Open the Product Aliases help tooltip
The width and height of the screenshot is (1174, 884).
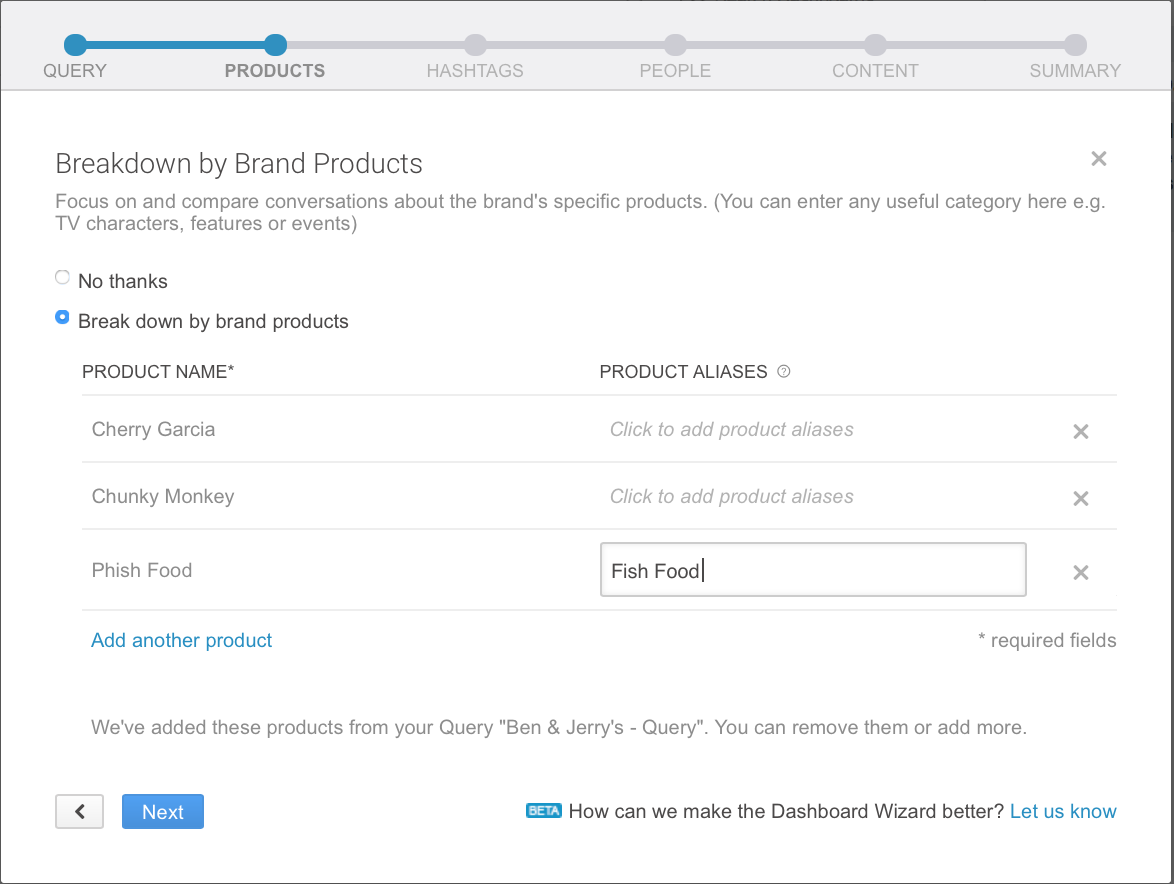coord(784,371)
